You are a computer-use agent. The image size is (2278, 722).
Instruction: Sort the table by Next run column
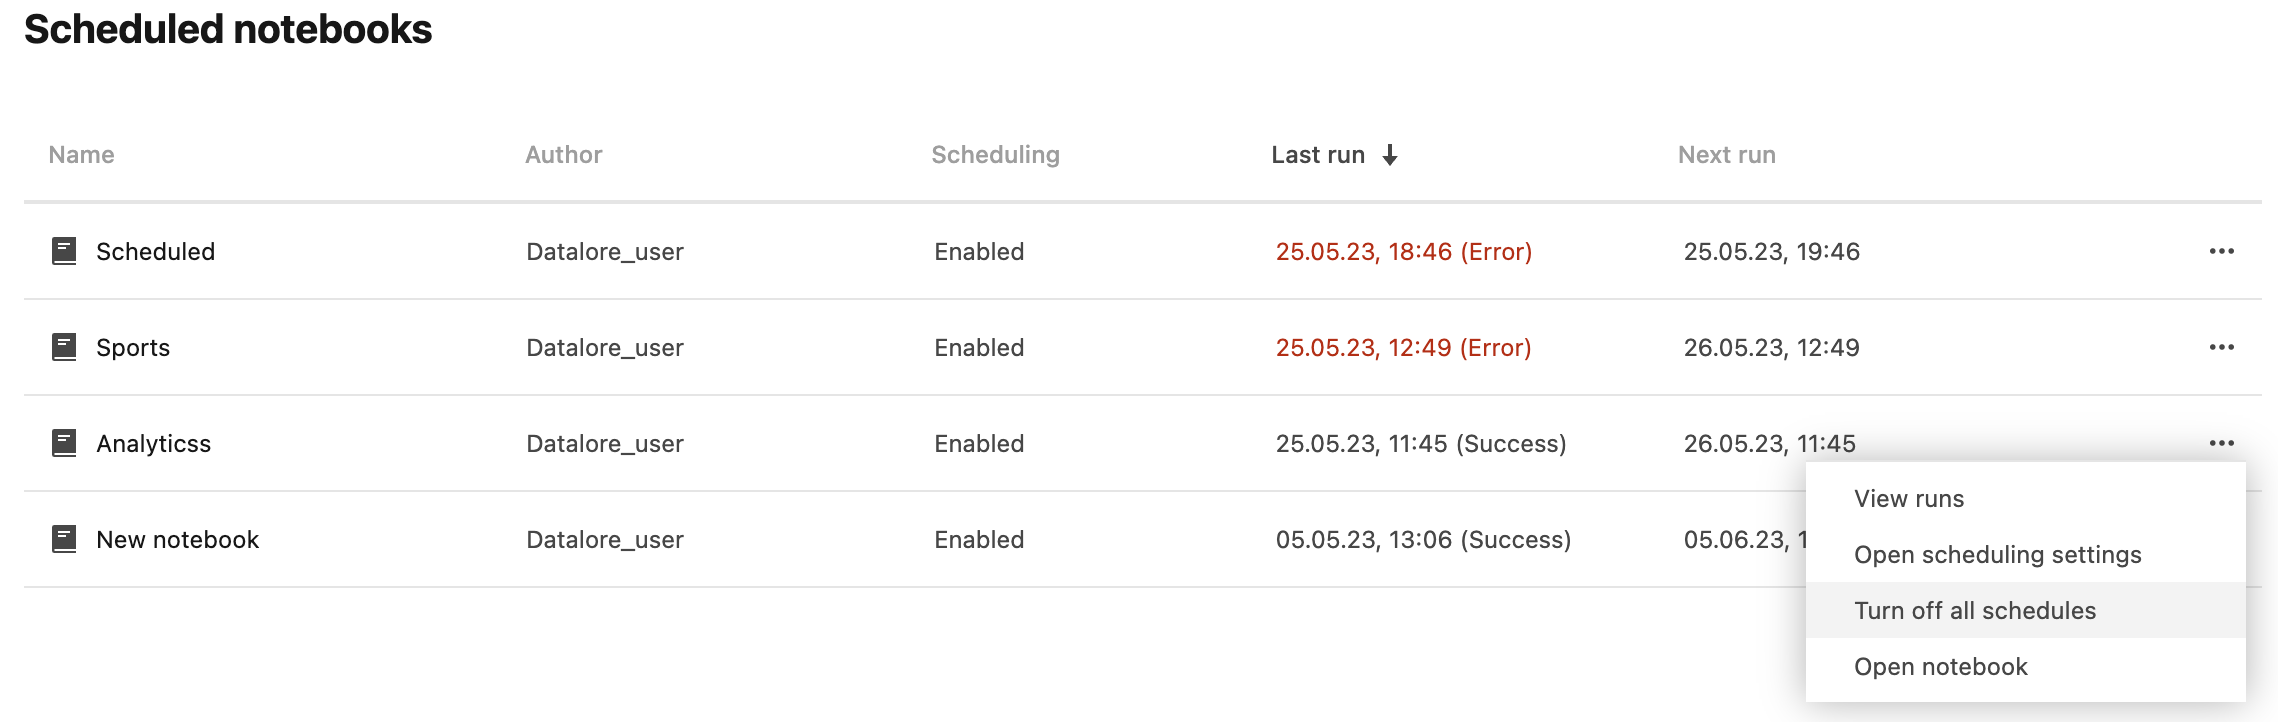click(1726, 155)
